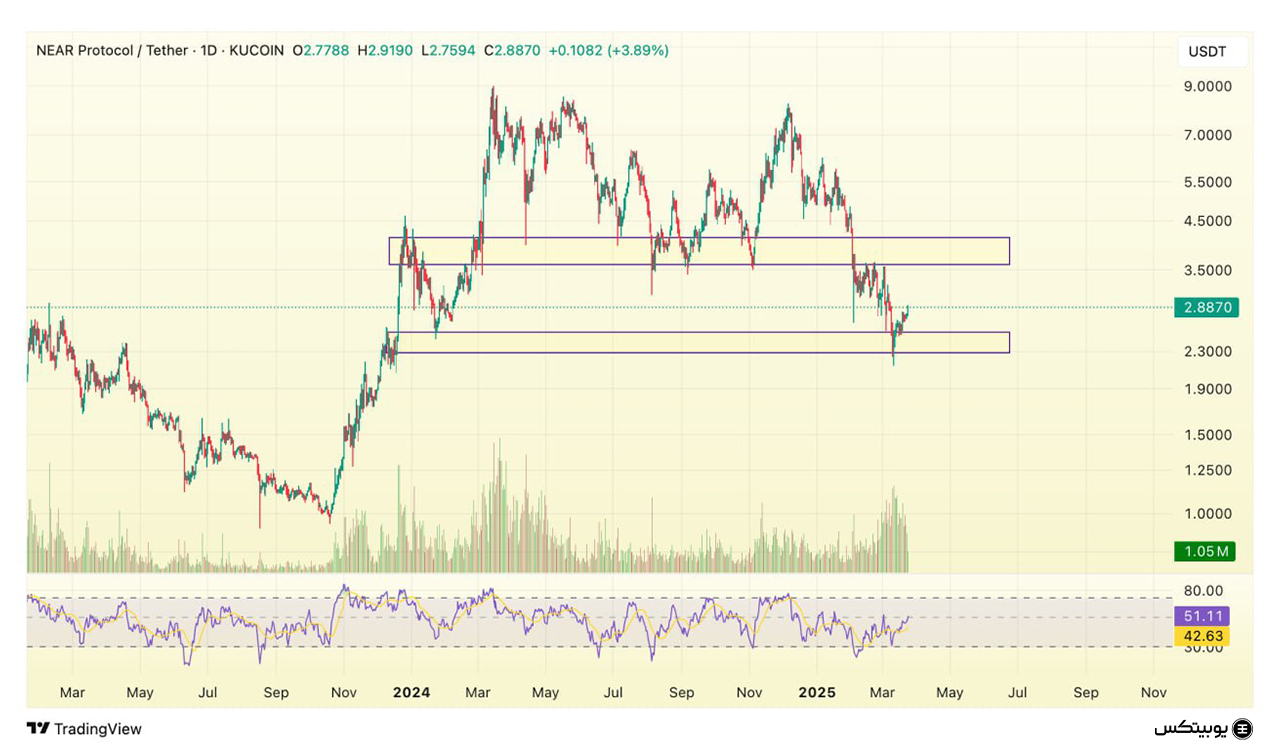The image size is (1280, 749).
Task: Click the 1.05M volume label
Action: pos(1207,551)
